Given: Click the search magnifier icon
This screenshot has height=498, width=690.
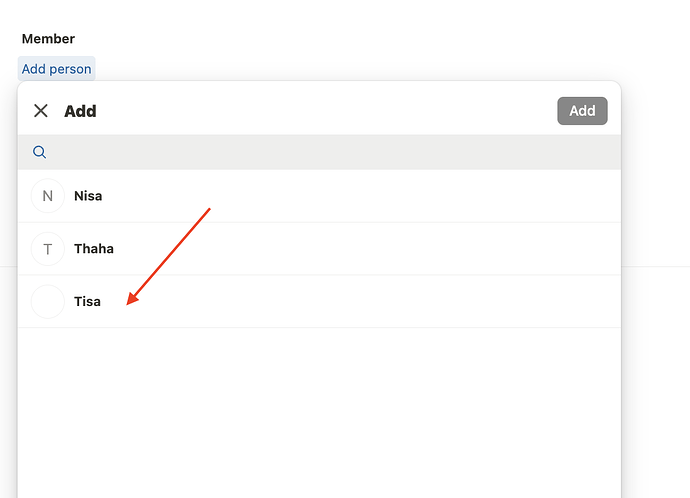Looking at the screenshot, I should tap(40, 152).
